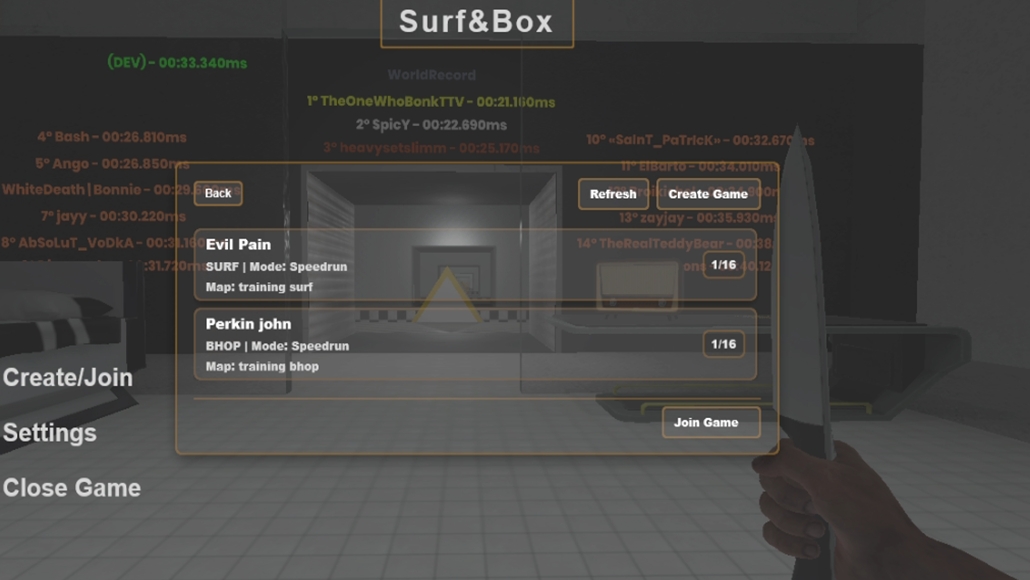Click the WorldRecord leaderboard heading
1030x580 pixels.
click(x=431, y=75)
